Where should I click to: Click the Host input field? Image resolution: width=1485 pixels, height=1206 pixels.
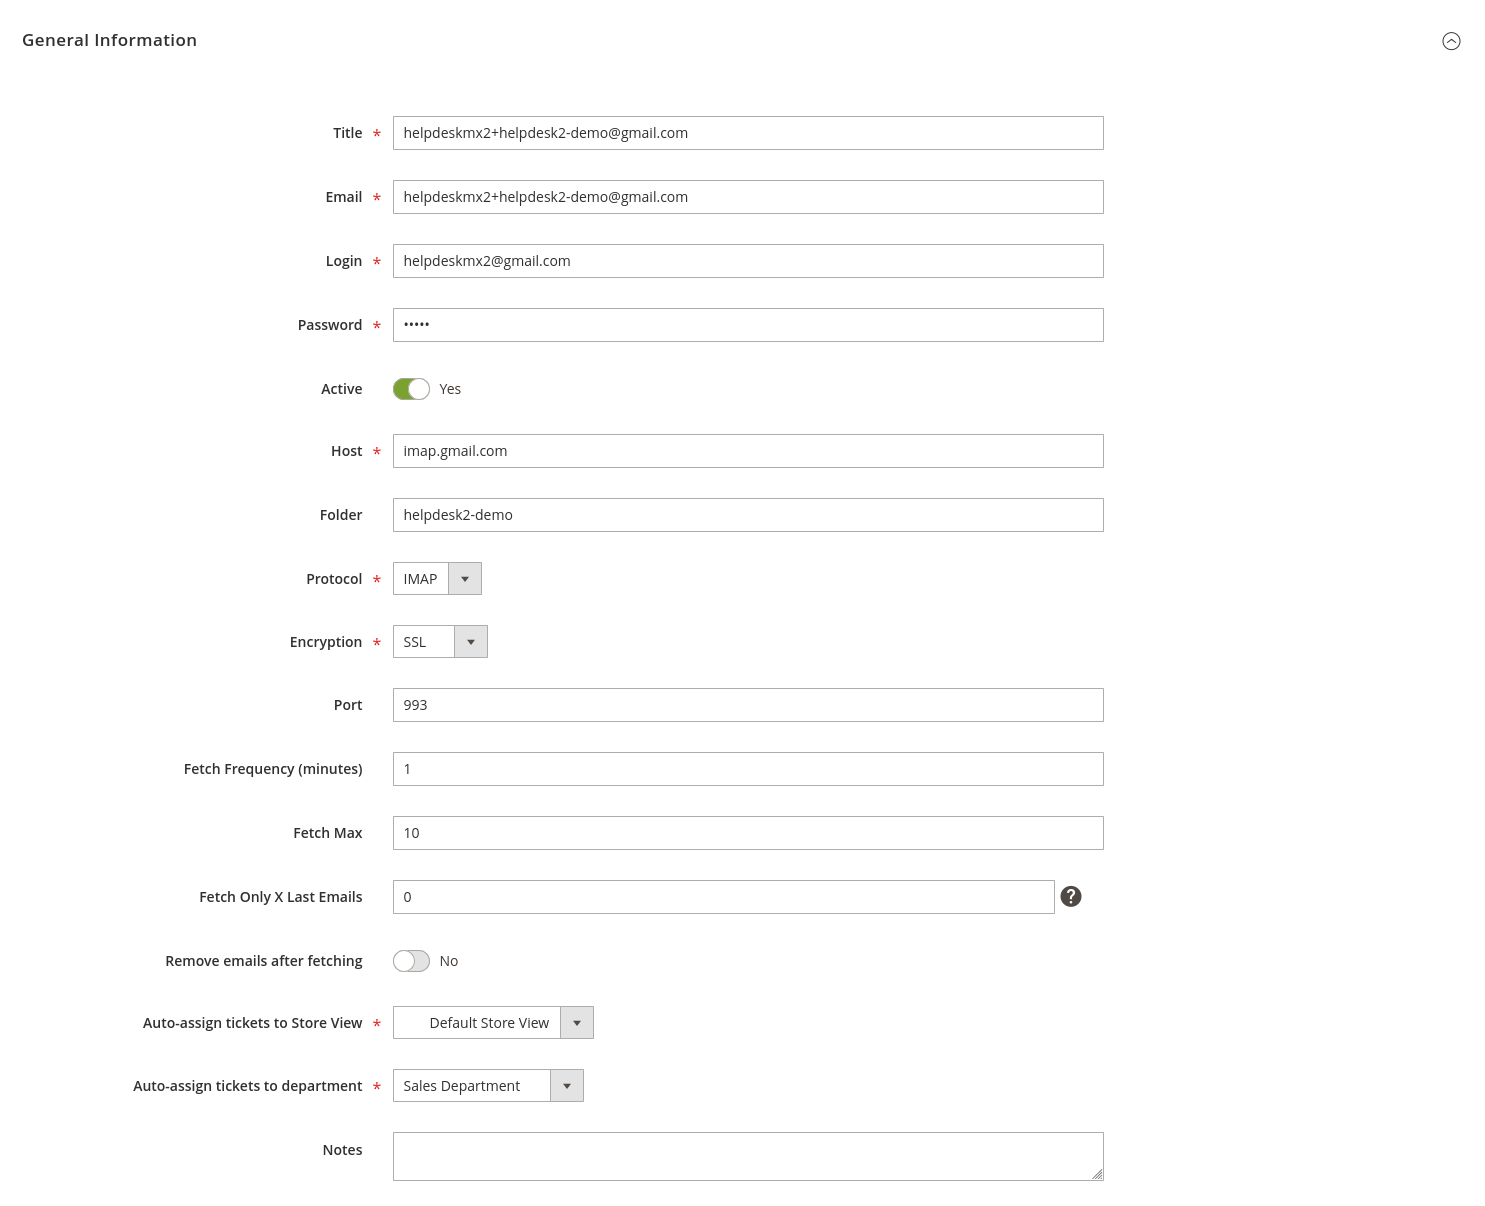(748, 451)
